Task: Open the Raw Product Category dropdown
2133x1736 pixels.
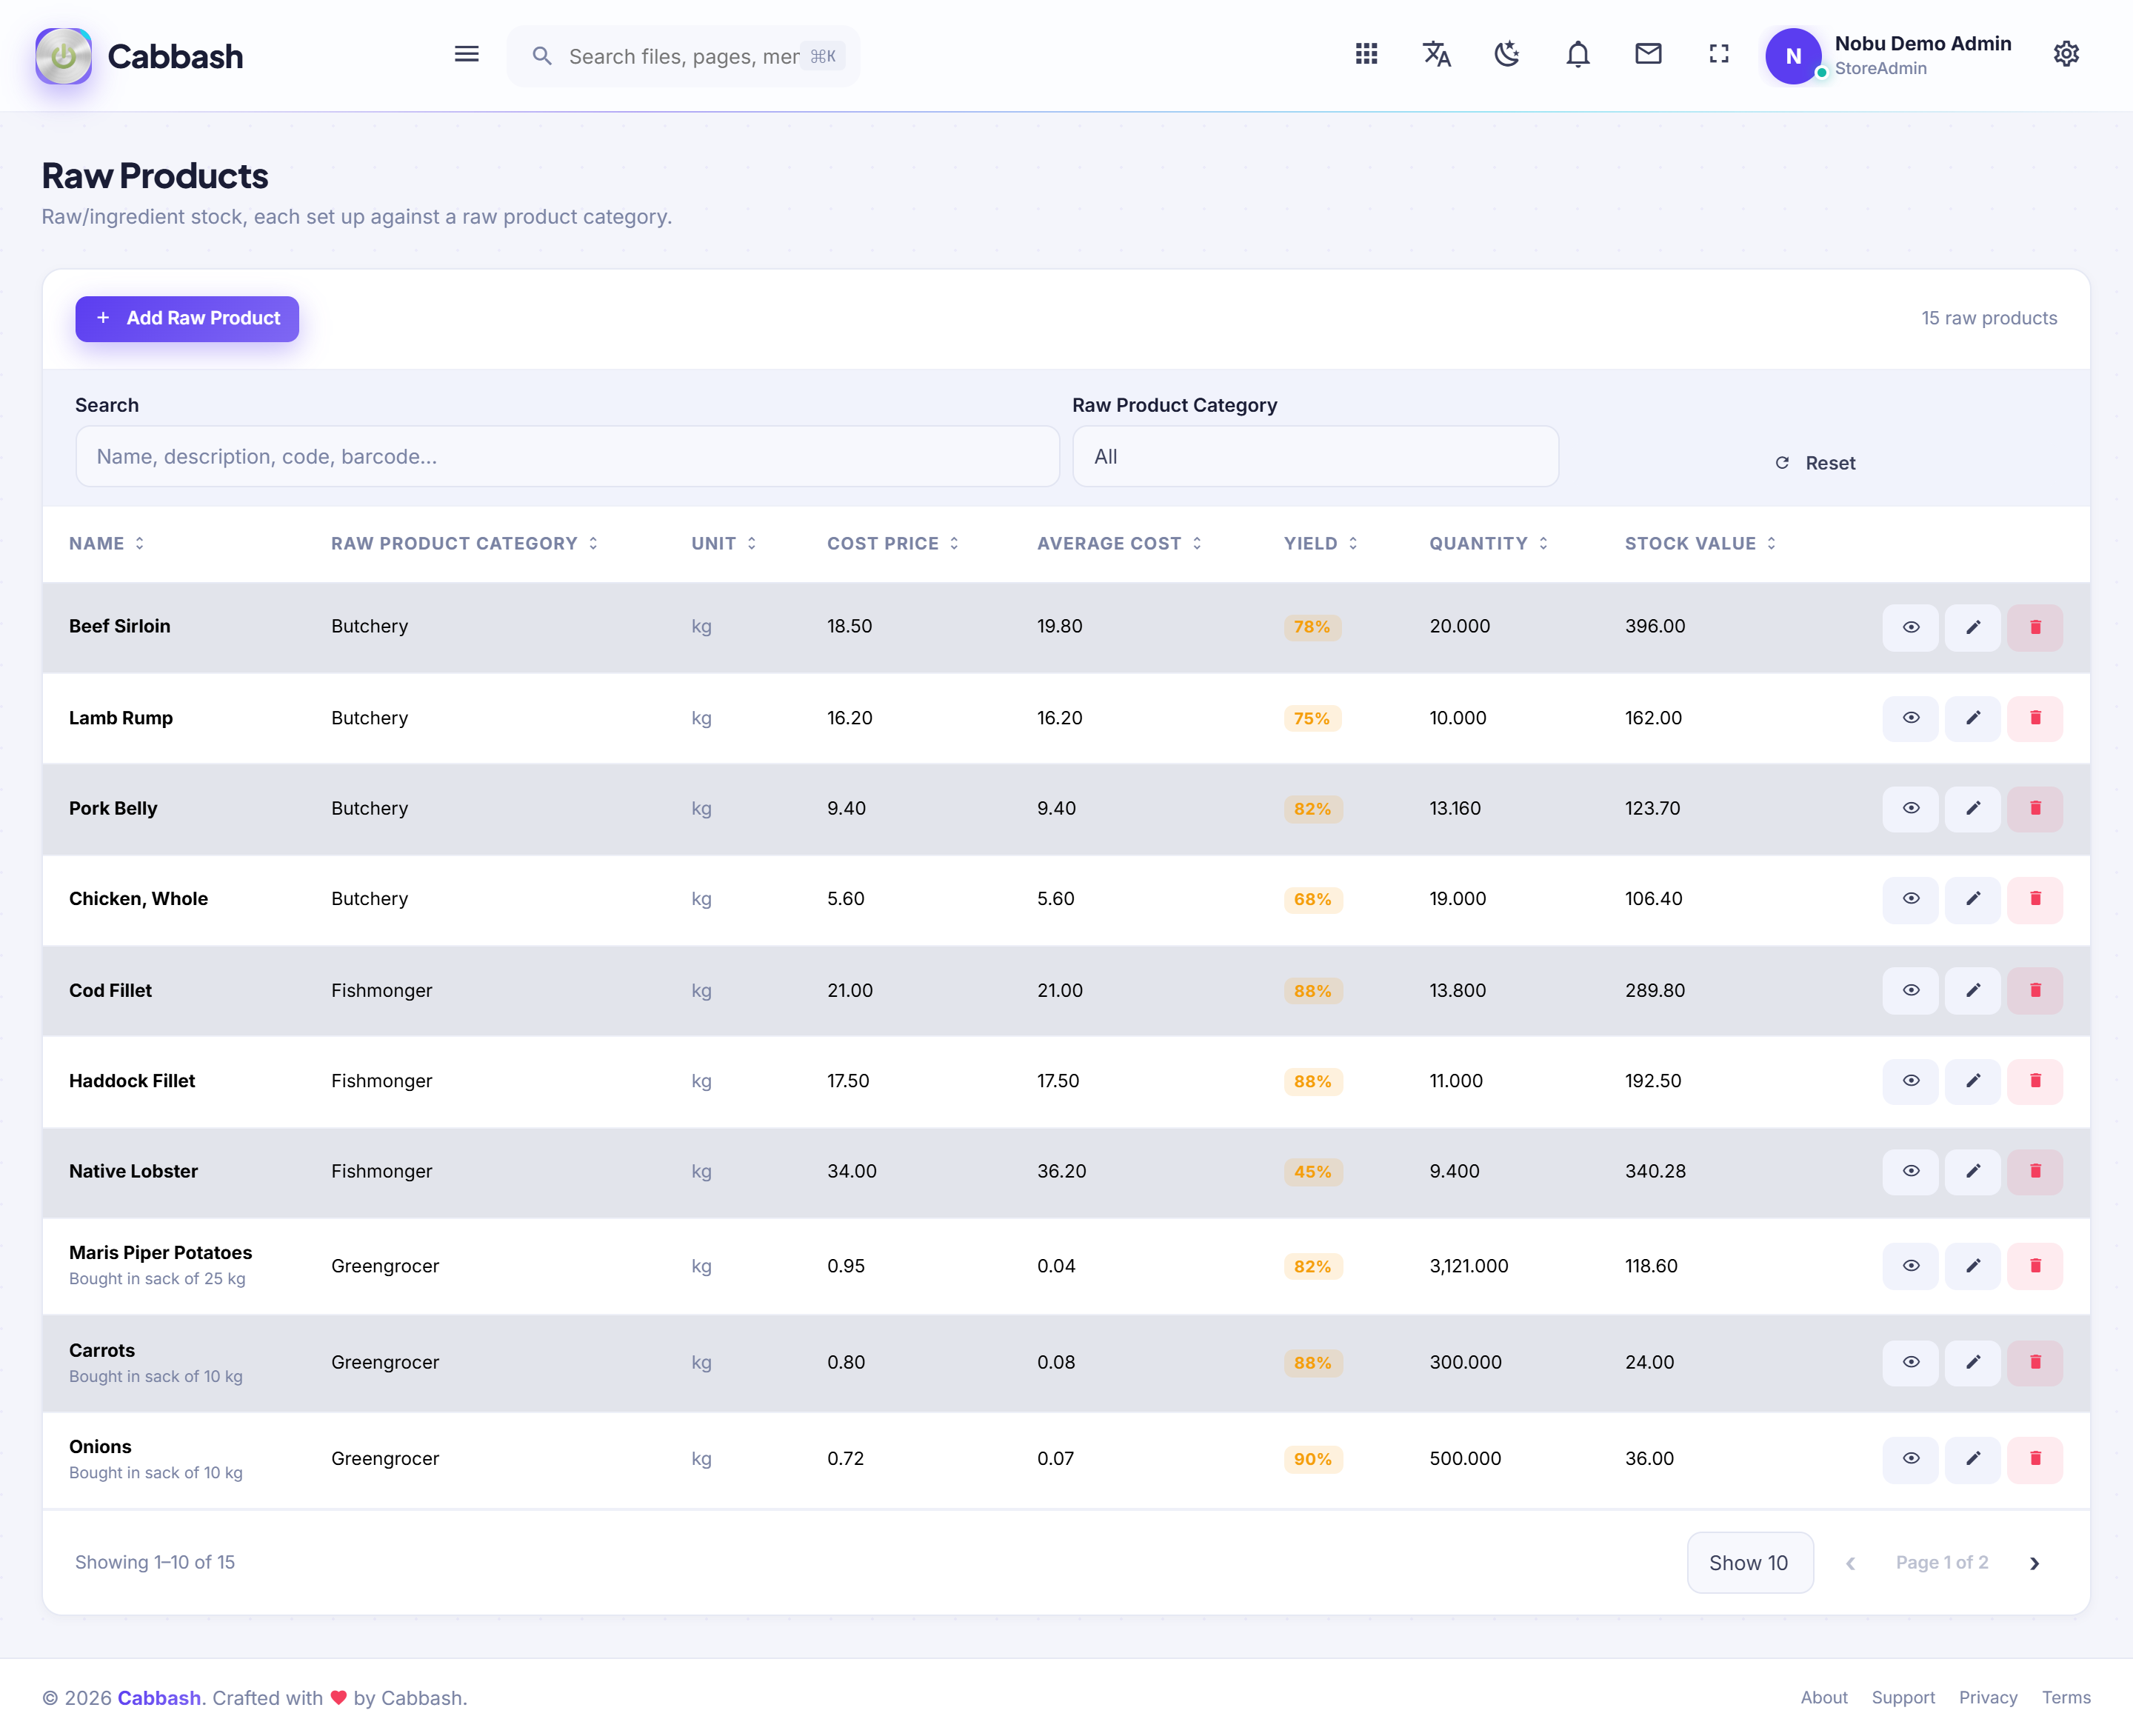Action: 1315,457
